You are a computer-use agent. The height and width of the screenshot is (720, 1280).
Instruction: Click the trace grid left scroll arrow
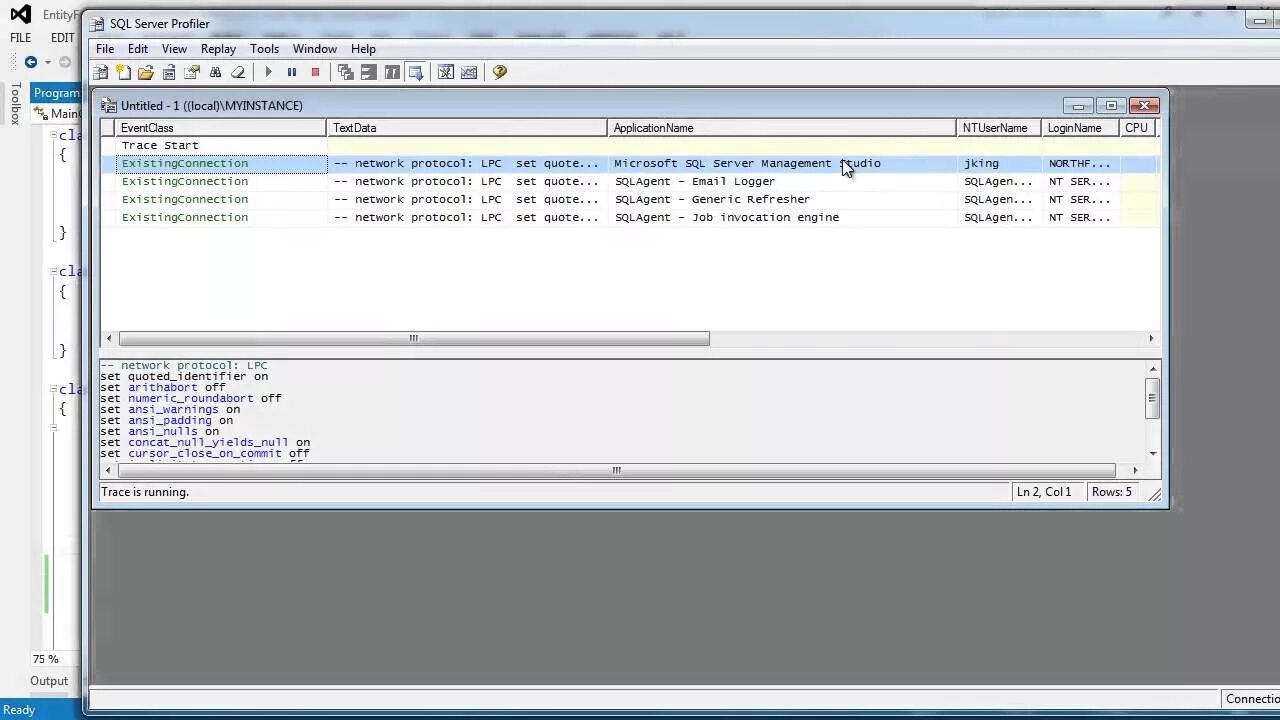[109, 338]
